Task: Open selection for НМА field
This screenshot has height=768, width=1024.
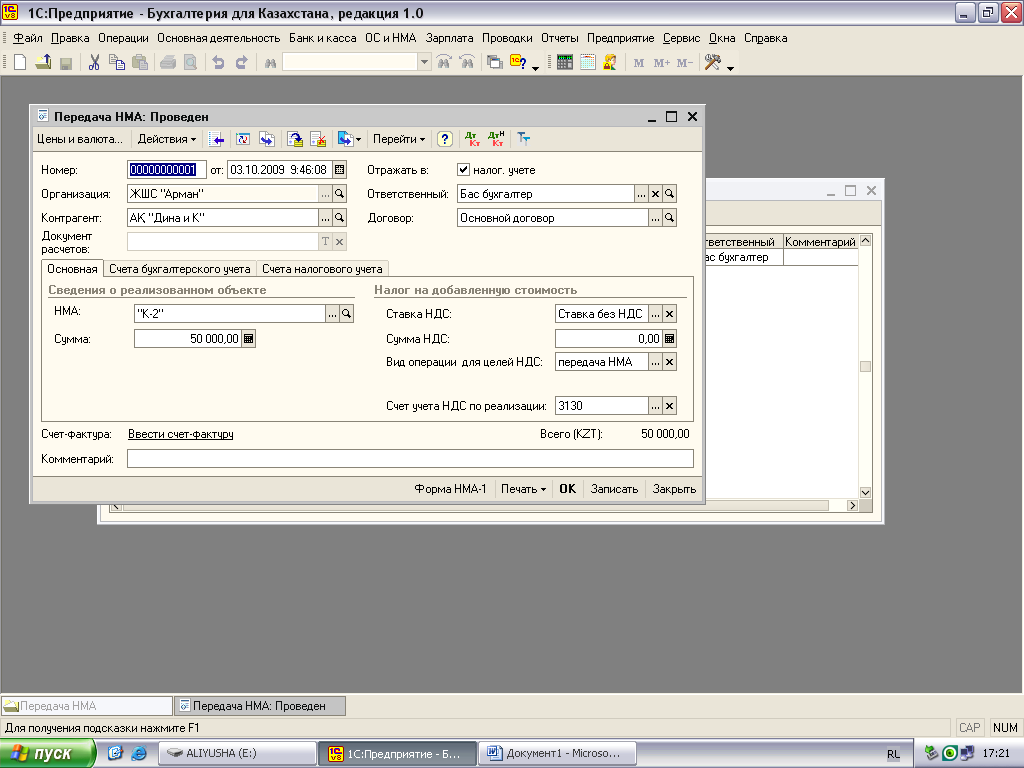Action: pyautogui.click(x=332, y=314)
